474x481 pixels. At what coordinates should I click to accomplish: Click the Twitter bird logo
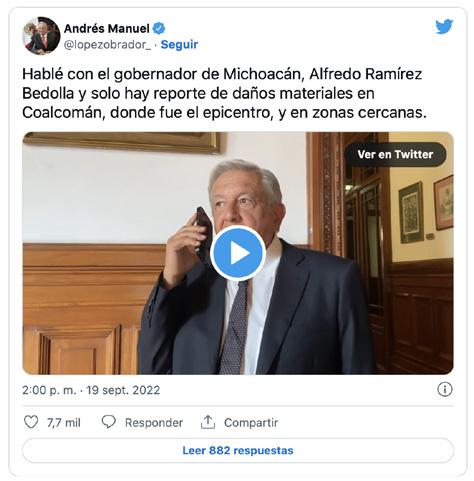click(x=444, y=27)
